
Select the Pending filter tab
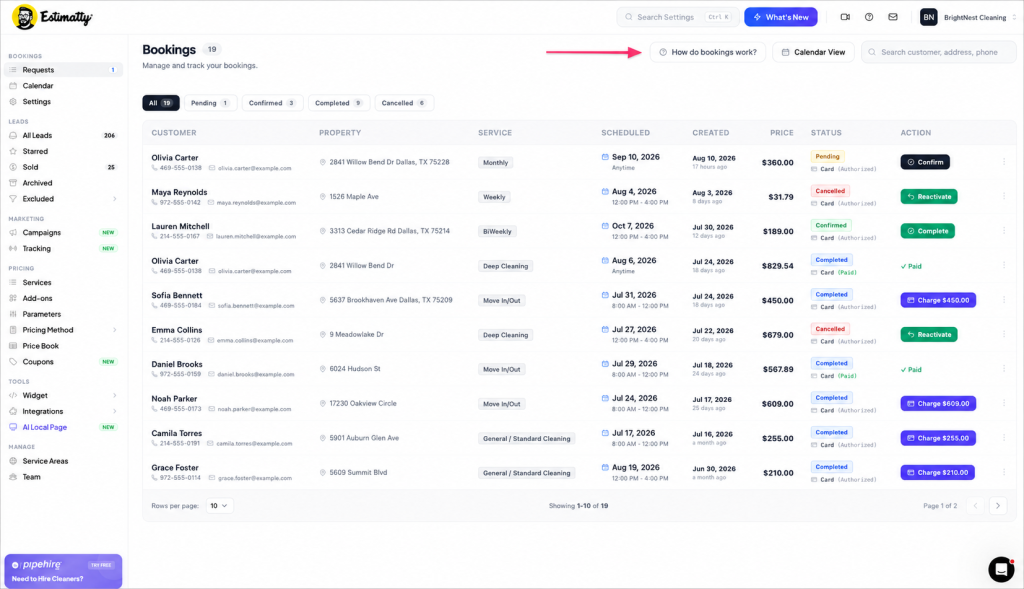coord(210,103)
